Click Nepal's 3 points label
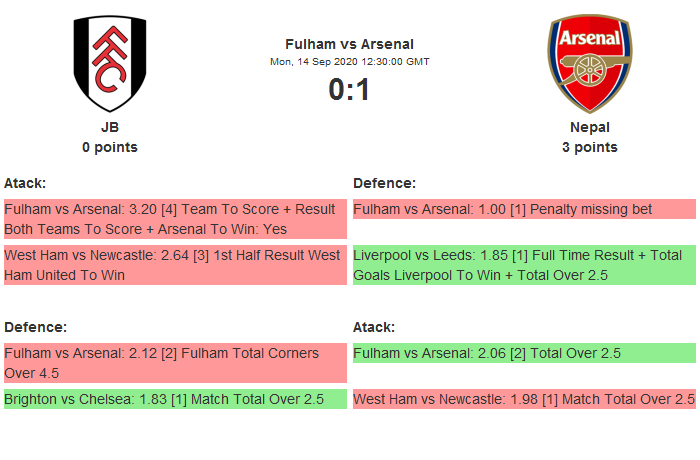This screenshot has width=700, height=460. coord(589,147)
